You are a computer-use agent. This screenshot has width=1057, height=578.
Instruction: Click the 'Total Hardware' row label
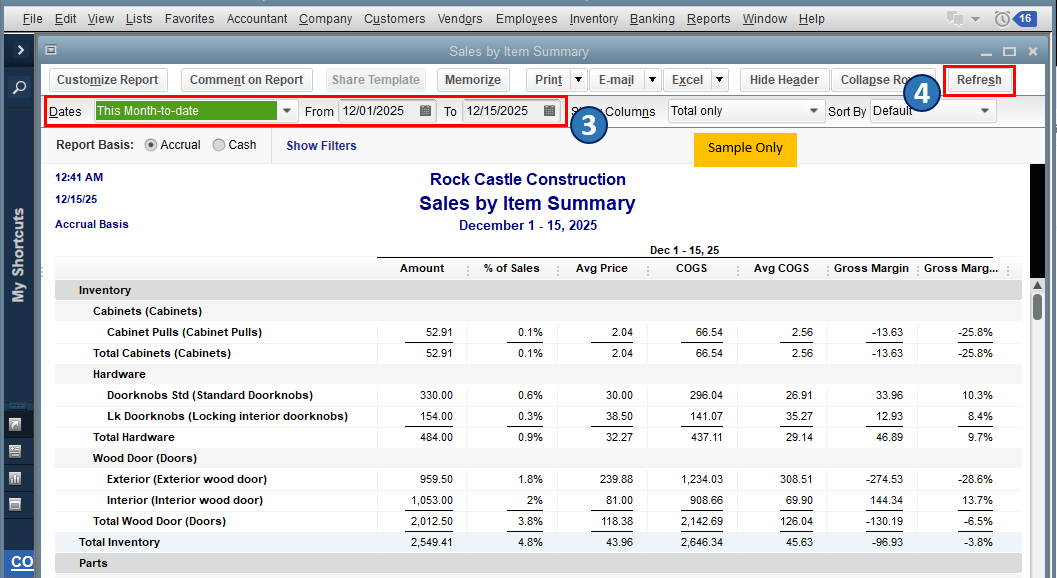(133, 438)
